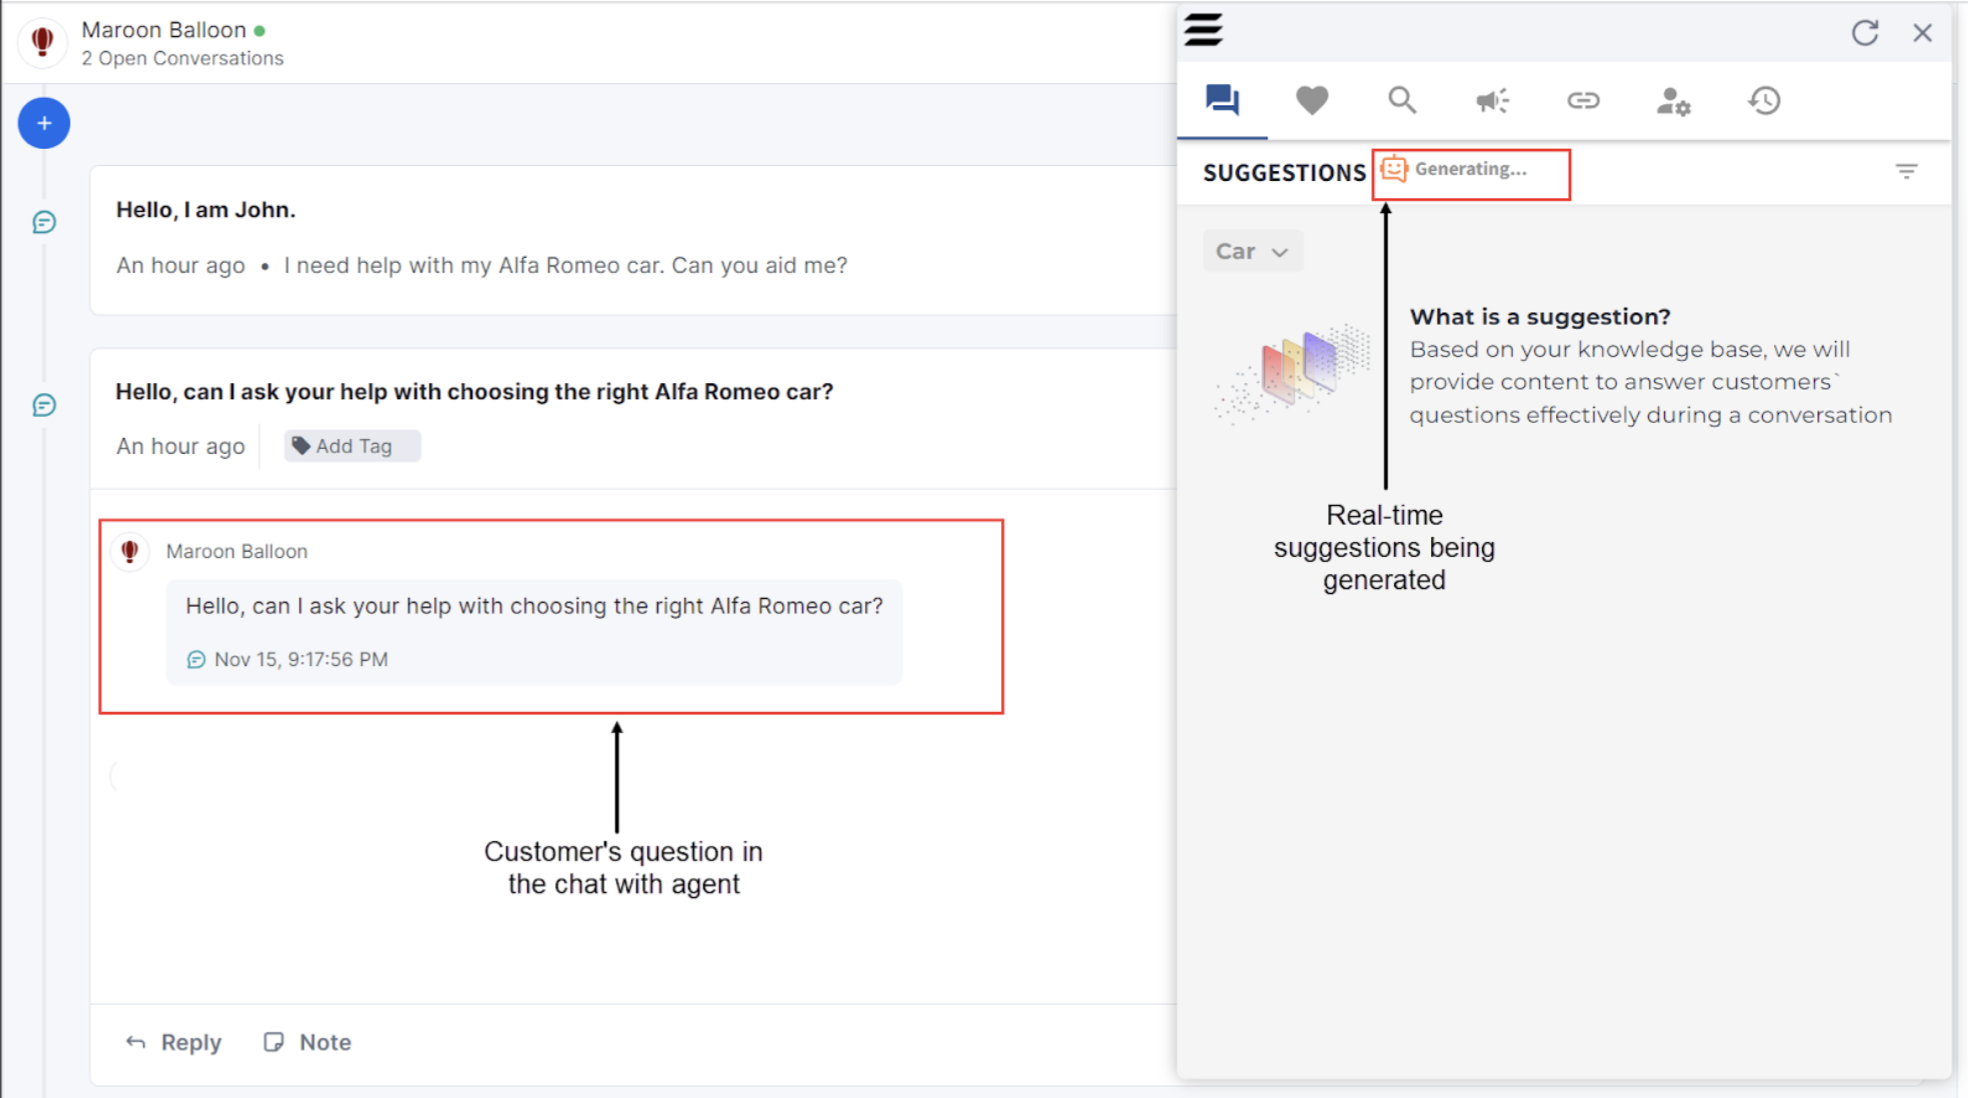1968x1098 pixels.
Task: Click the customer message bubble text
Action: (x=534, y=606)
